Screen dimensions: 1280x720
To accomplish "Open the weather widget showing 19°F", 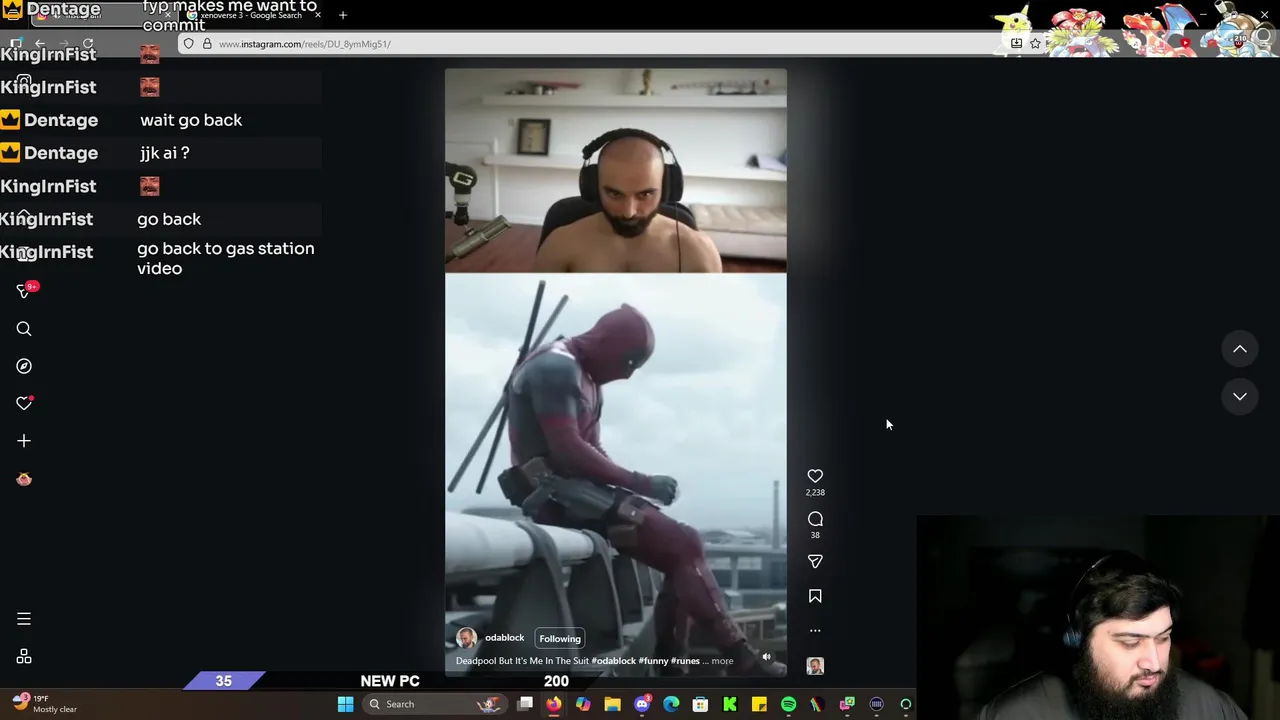I will [45, 703].
